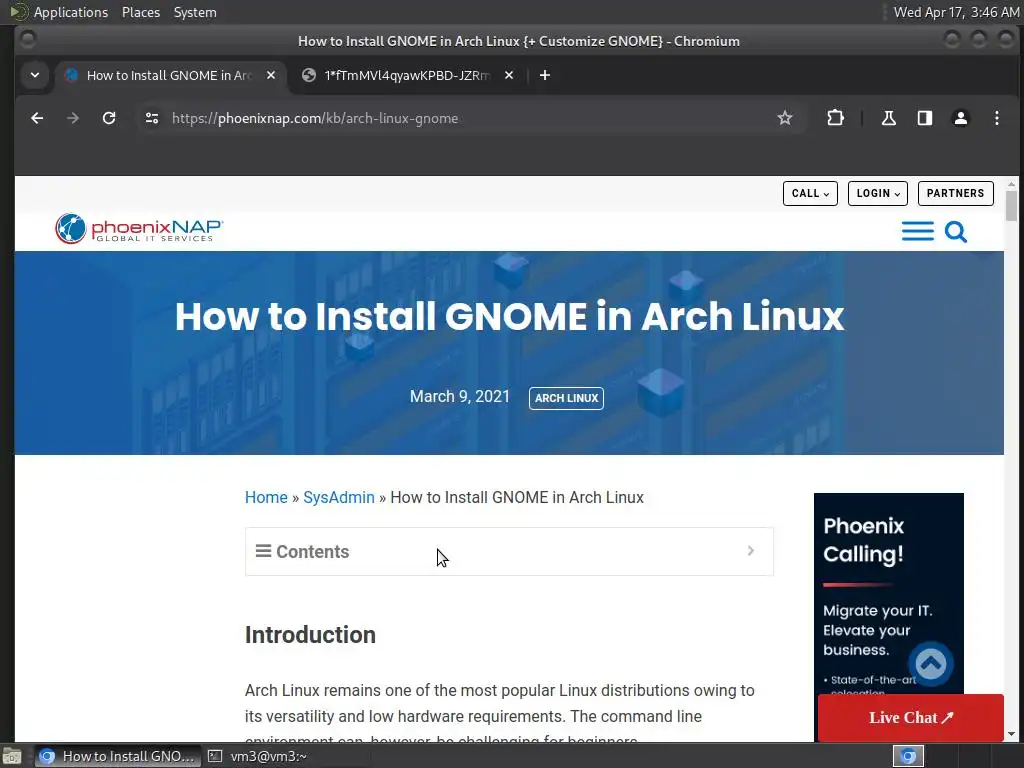Open the Live Chat button
This screenshot has width=1024, height=768.
[x=910, y=717]
